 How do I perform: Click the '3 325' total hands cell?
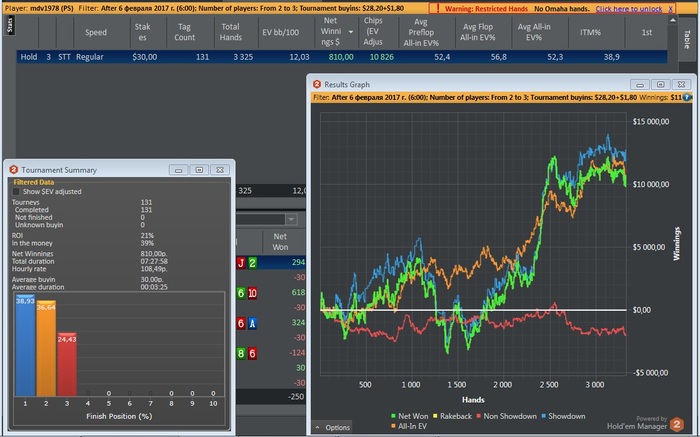click(x=243, y=57)
